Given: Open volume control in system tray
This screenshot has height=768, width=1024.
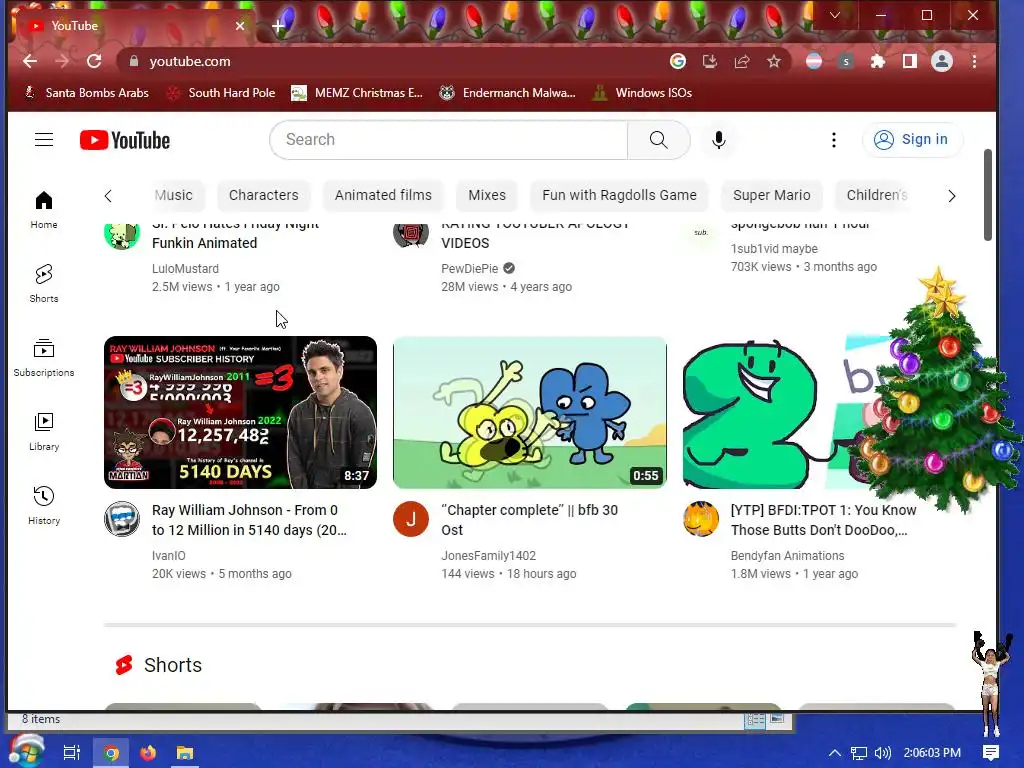Looking at the screenshot, I should [x=882, y=753].
